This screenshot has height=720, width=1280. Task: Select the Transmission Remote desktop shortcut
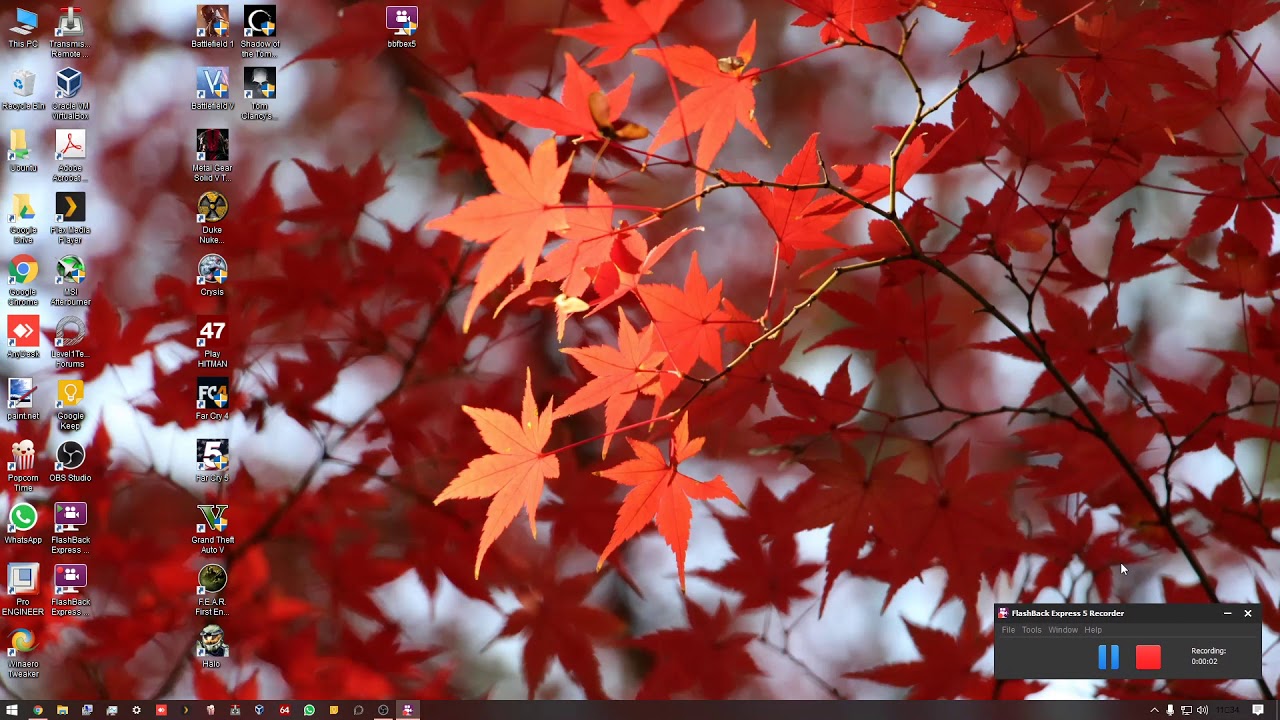(69, 32)
